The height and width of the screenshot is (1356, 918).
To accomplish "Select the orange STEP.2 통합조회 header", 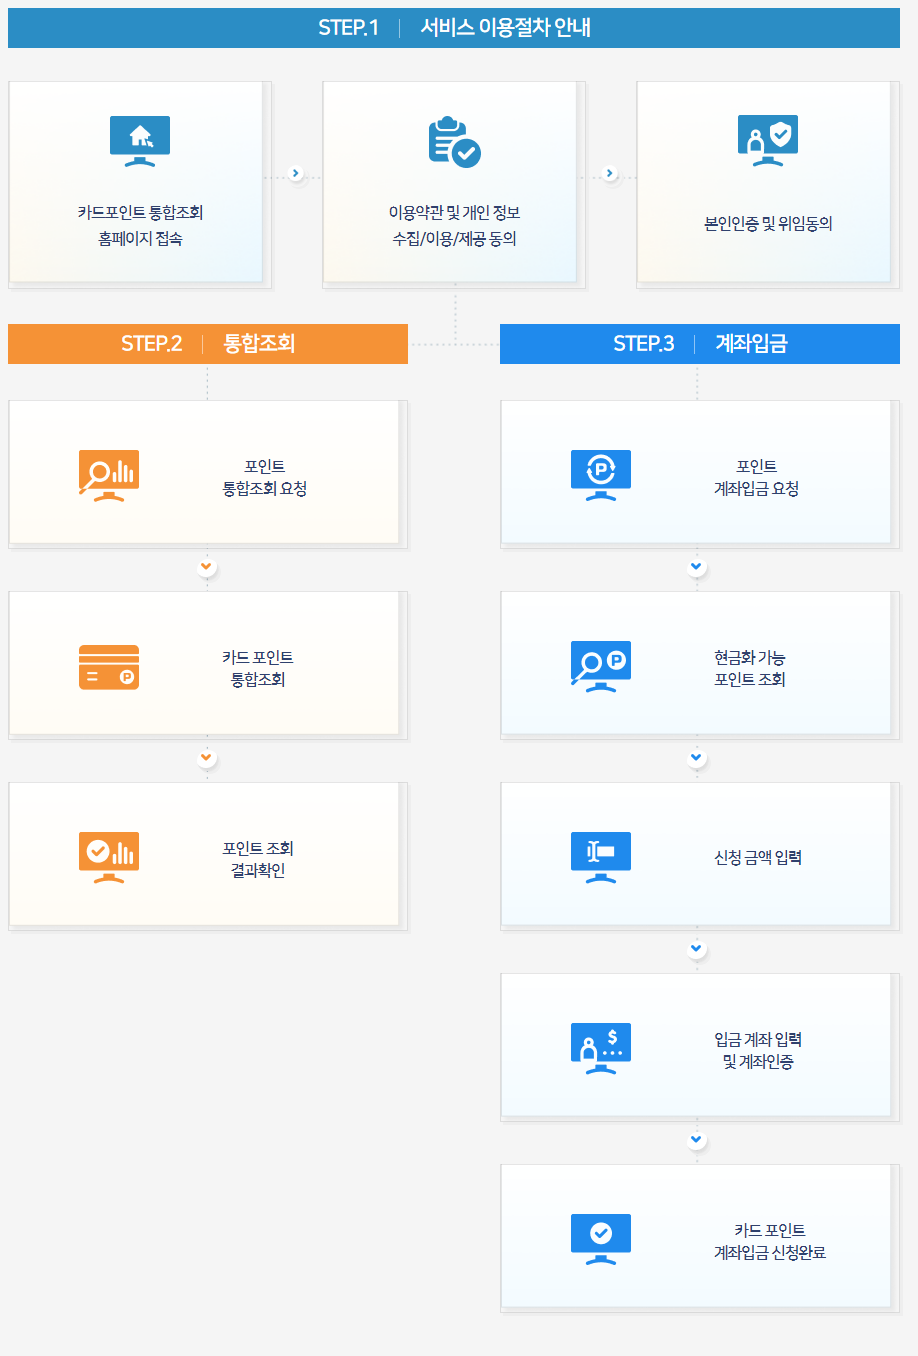I will 208,344.
